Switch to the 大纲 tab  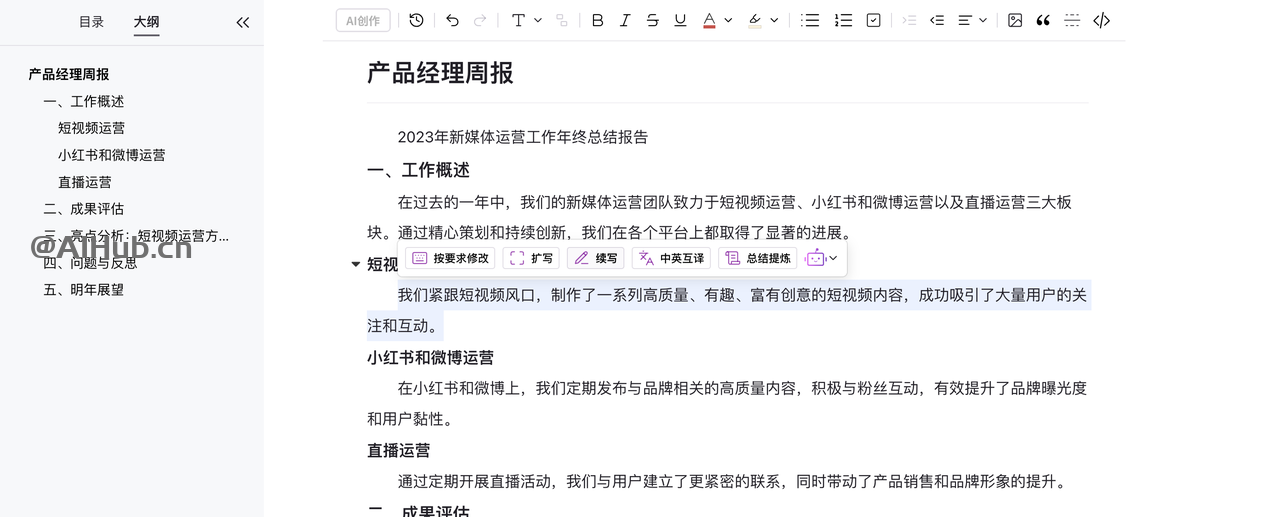point(146,22)
